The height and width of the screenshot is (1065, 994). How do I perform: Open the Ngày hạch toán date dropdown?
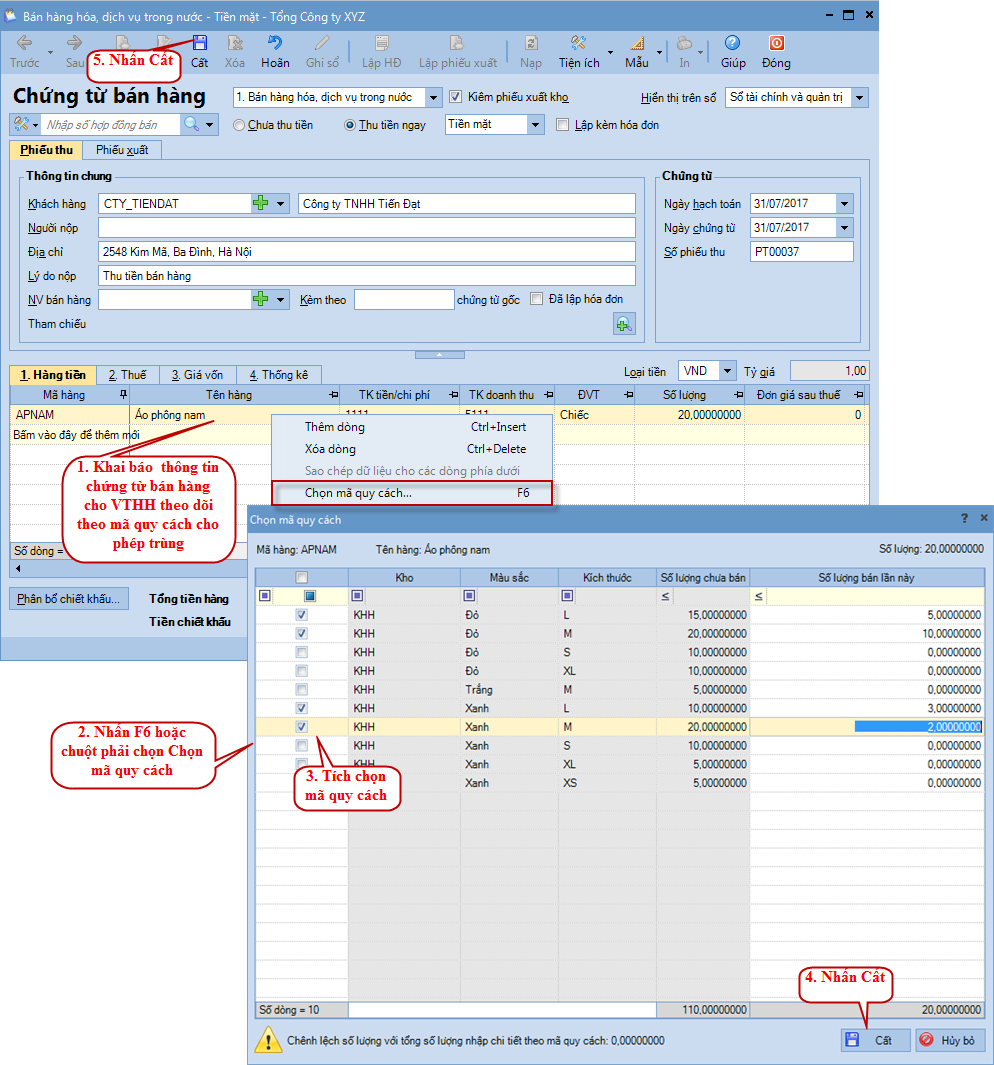tap(845, 204)
